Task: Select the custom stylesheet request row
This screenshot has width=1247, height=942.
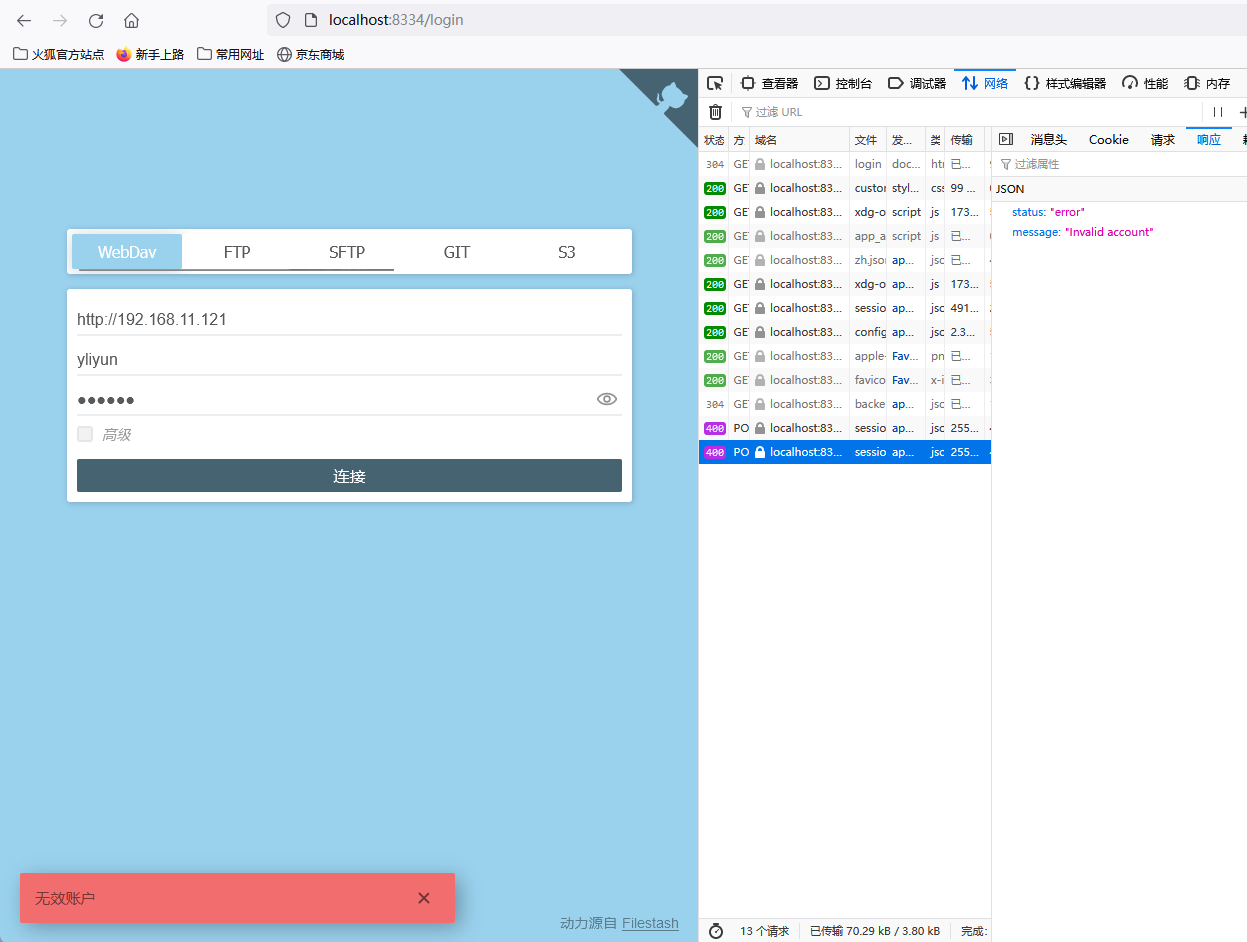Action: pyautogui.click(x=845, y=188)
